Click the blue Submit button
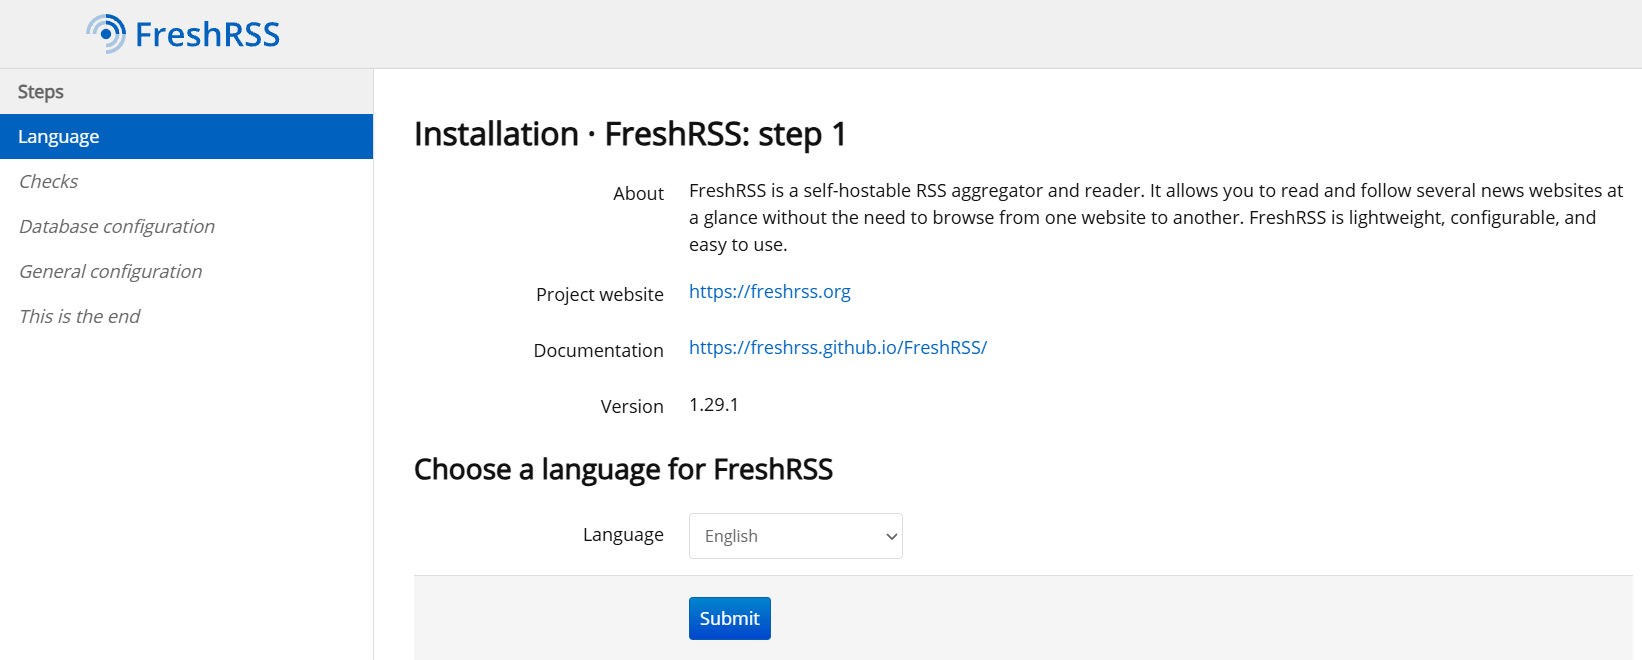This screenshot has height=660, width=1642. 729,618
